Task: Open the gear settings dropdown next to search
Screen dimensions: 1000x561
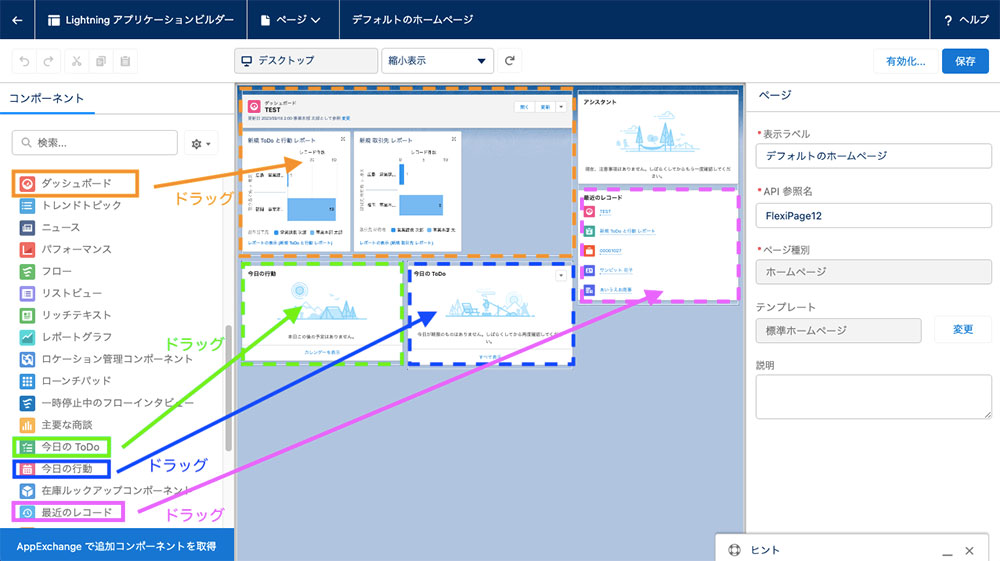Action: point(201,143)
